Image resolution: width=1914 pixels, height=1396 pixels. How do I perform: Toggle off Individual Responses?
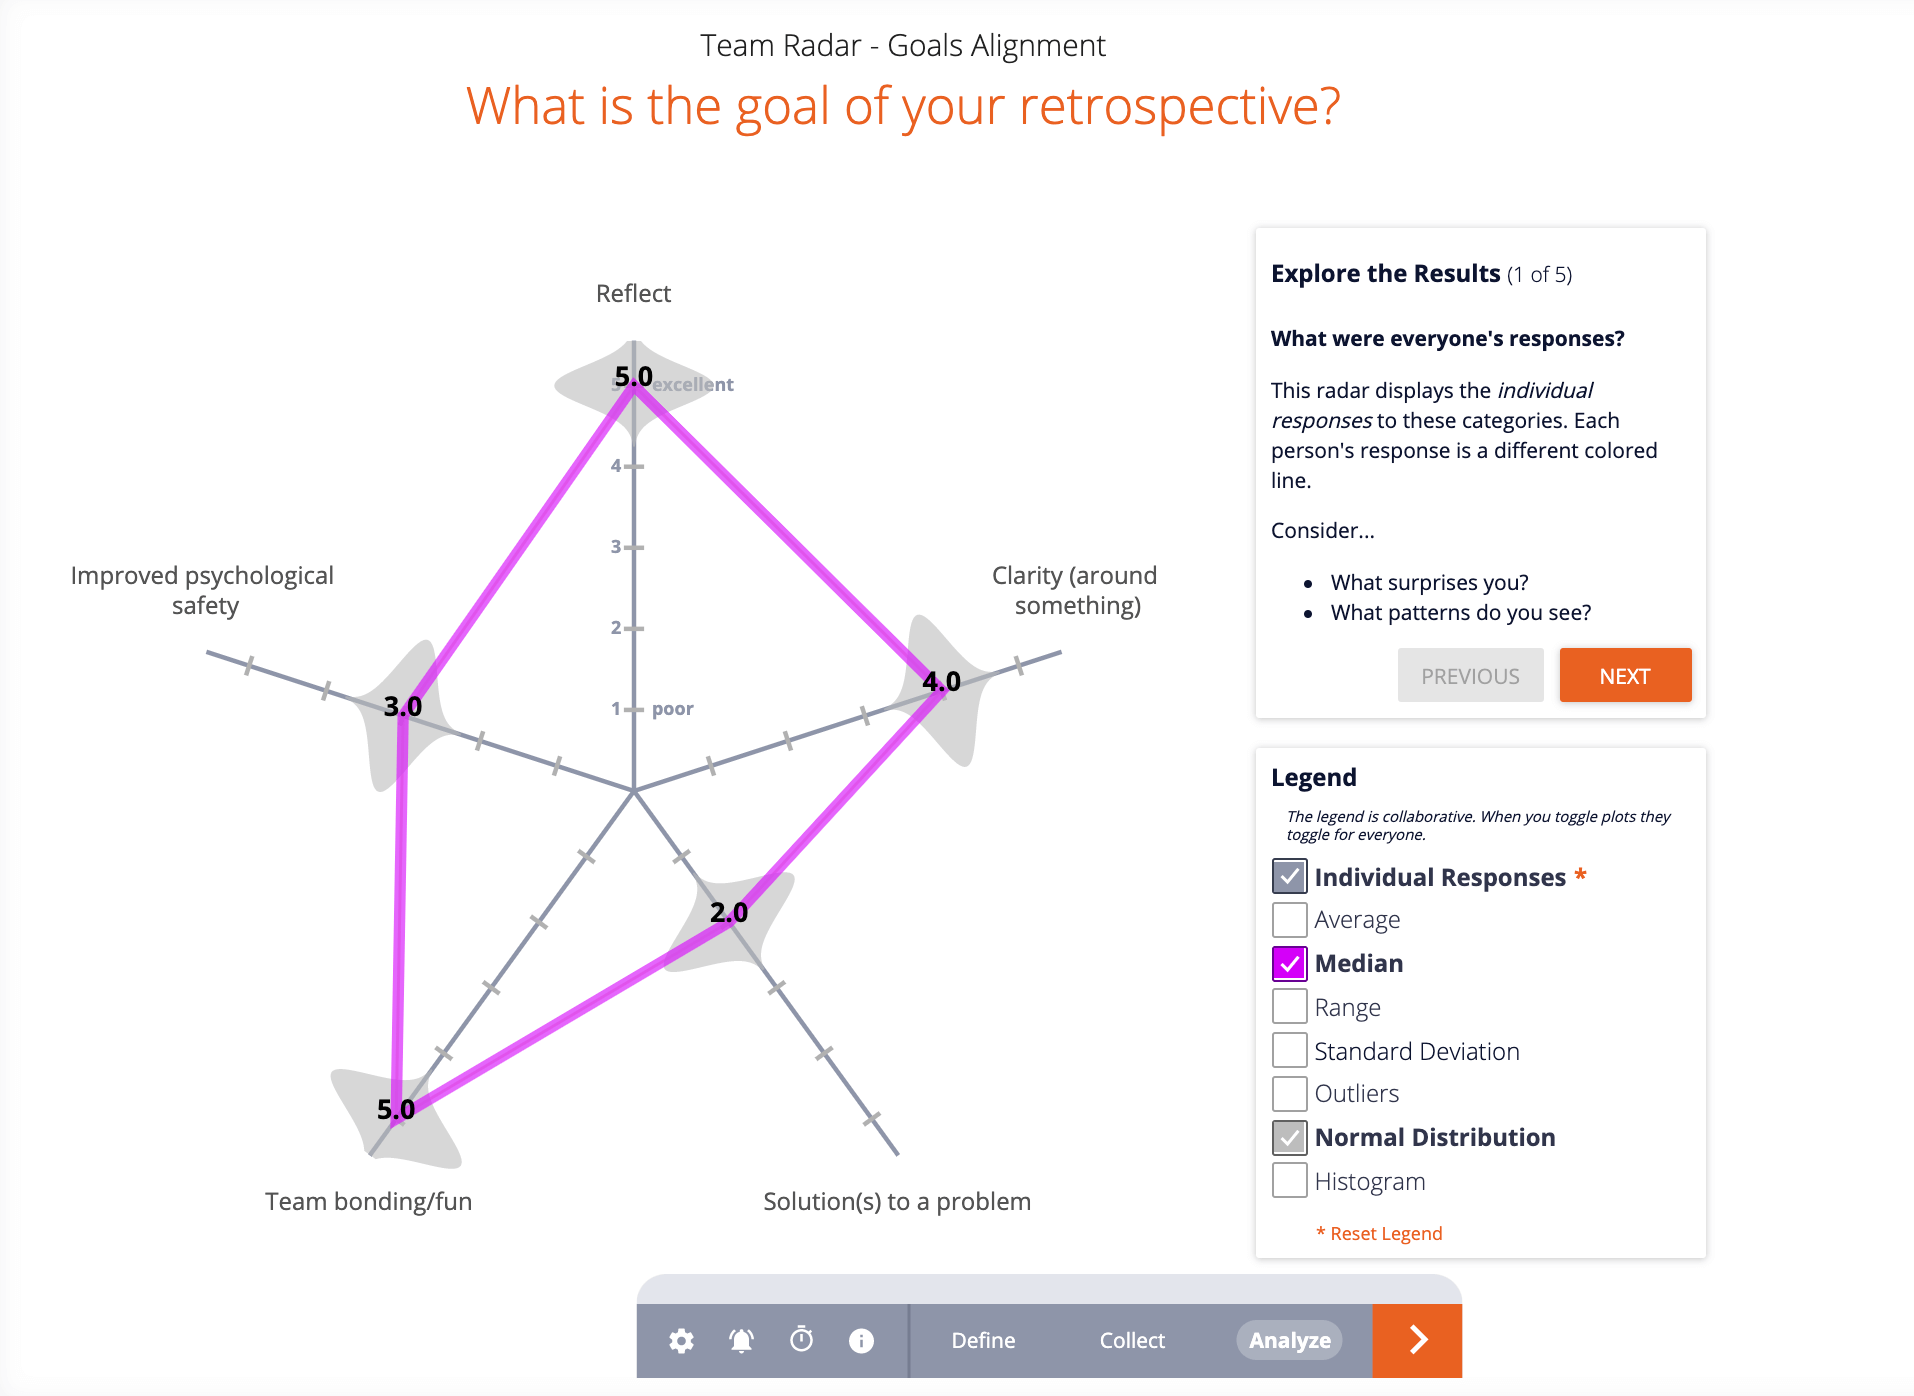click(1289, 876)
